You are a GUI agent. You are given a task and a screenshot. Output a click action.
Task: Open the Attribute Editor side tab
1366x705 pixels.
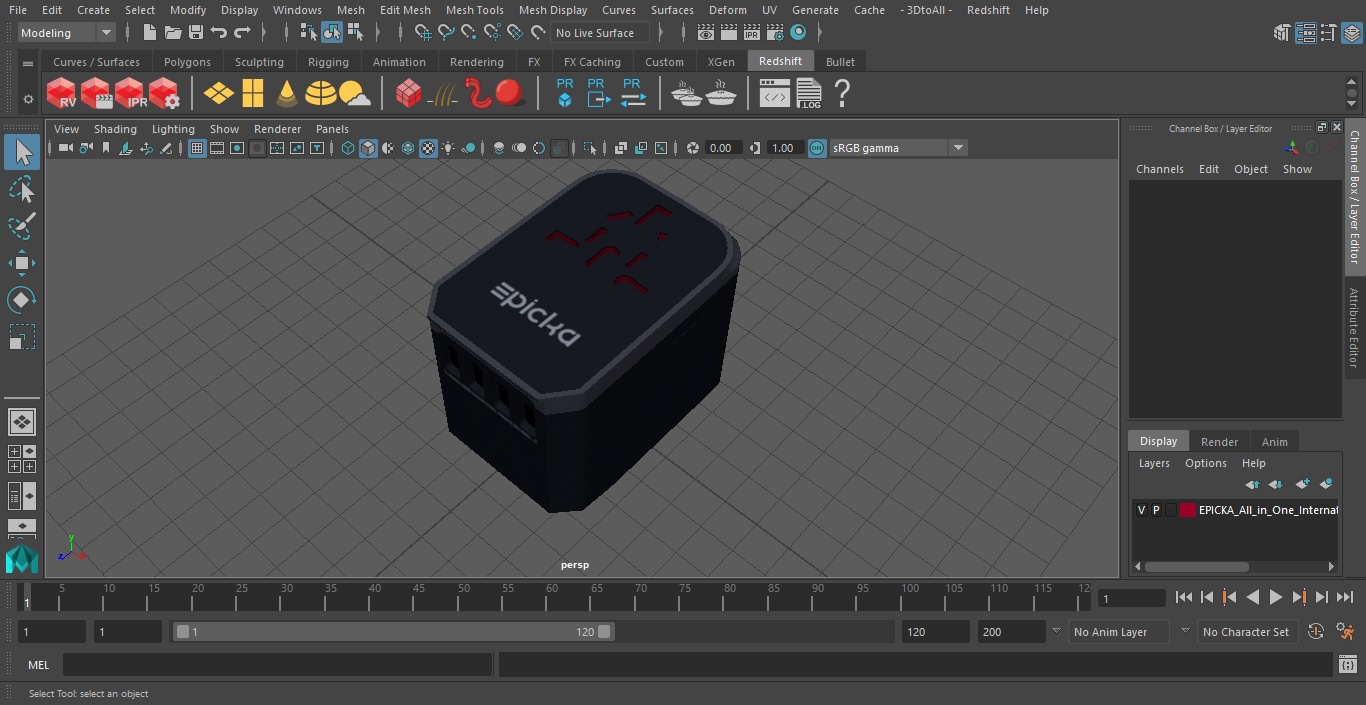click(1355, 328)
